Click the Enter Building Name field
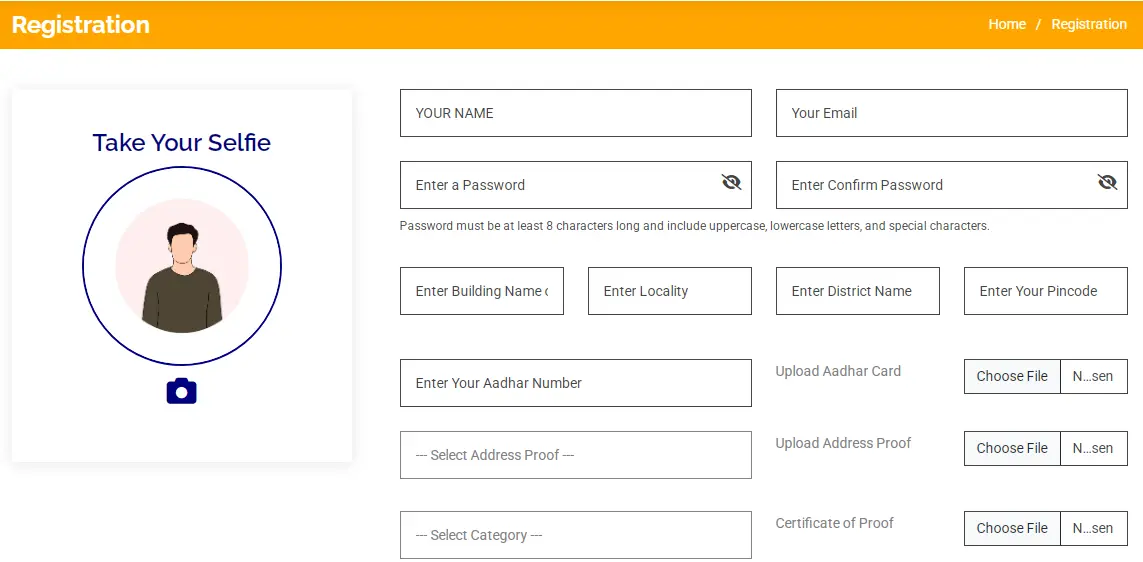Image resolution: width=1143 pixels, height=562 pixels. point(481,291)
